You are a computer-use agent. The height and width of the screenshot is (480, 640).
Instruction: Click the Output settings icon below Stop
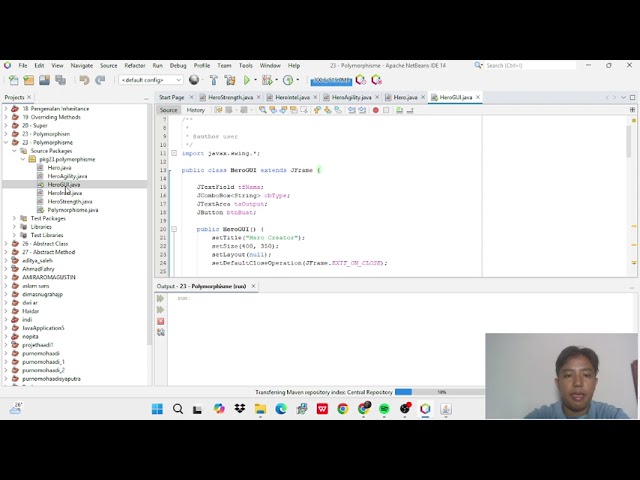click(x=160, y=333)
